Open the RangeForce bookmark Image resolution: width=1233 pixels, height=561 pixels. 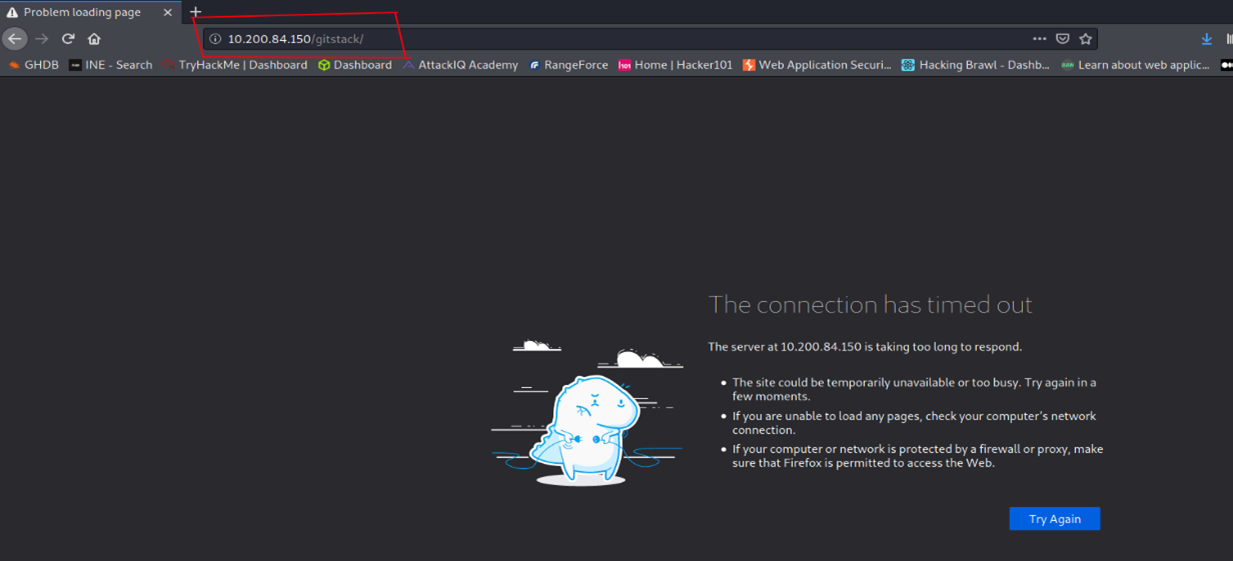tap(568, 65)
